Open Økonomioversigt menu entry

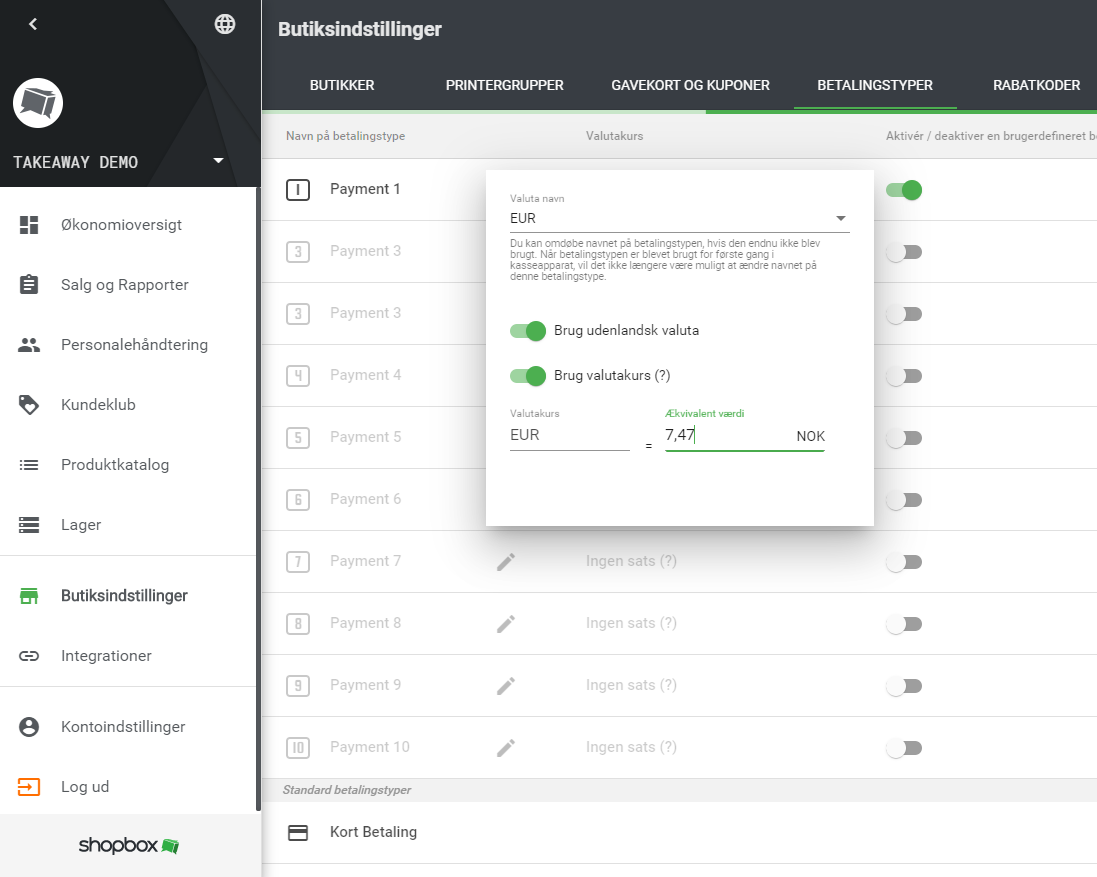pos(121,225)
